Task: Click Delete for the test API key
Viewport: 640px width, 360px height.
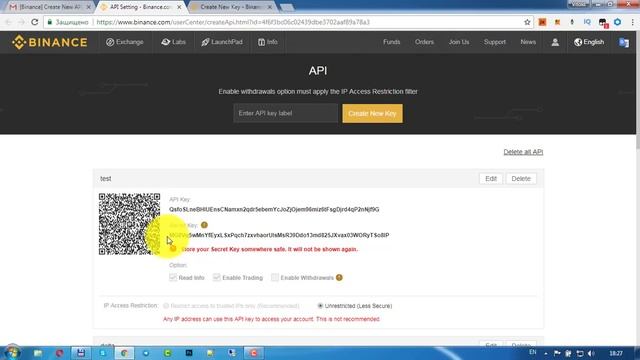Action: 521,179
